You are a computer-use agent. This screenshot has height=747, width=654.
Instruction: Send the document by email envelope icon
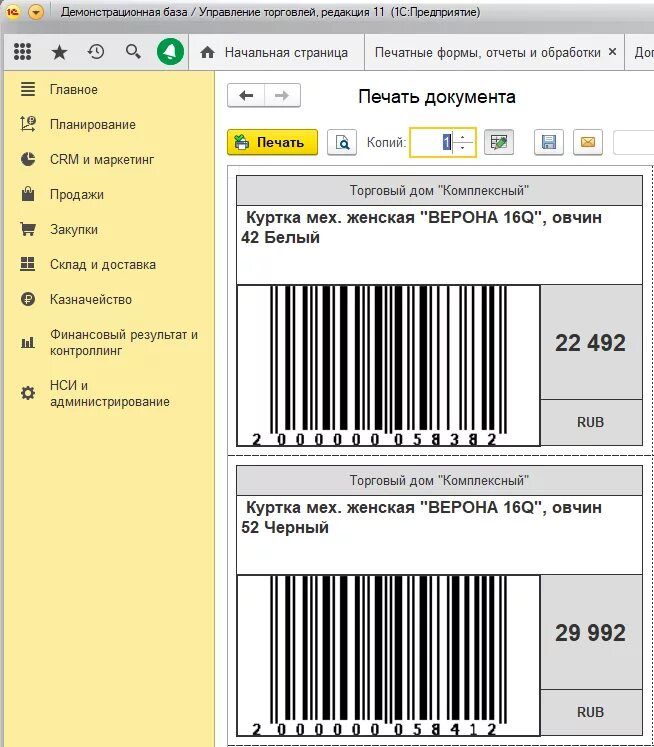588,142
